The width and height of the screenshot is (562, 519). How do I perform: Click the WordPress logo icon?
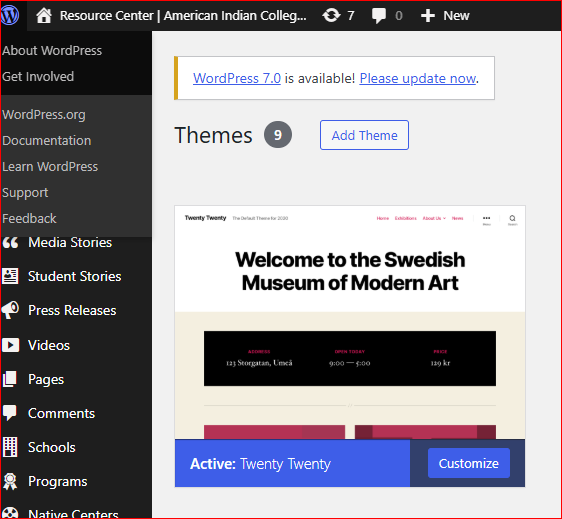pos(10,15)
